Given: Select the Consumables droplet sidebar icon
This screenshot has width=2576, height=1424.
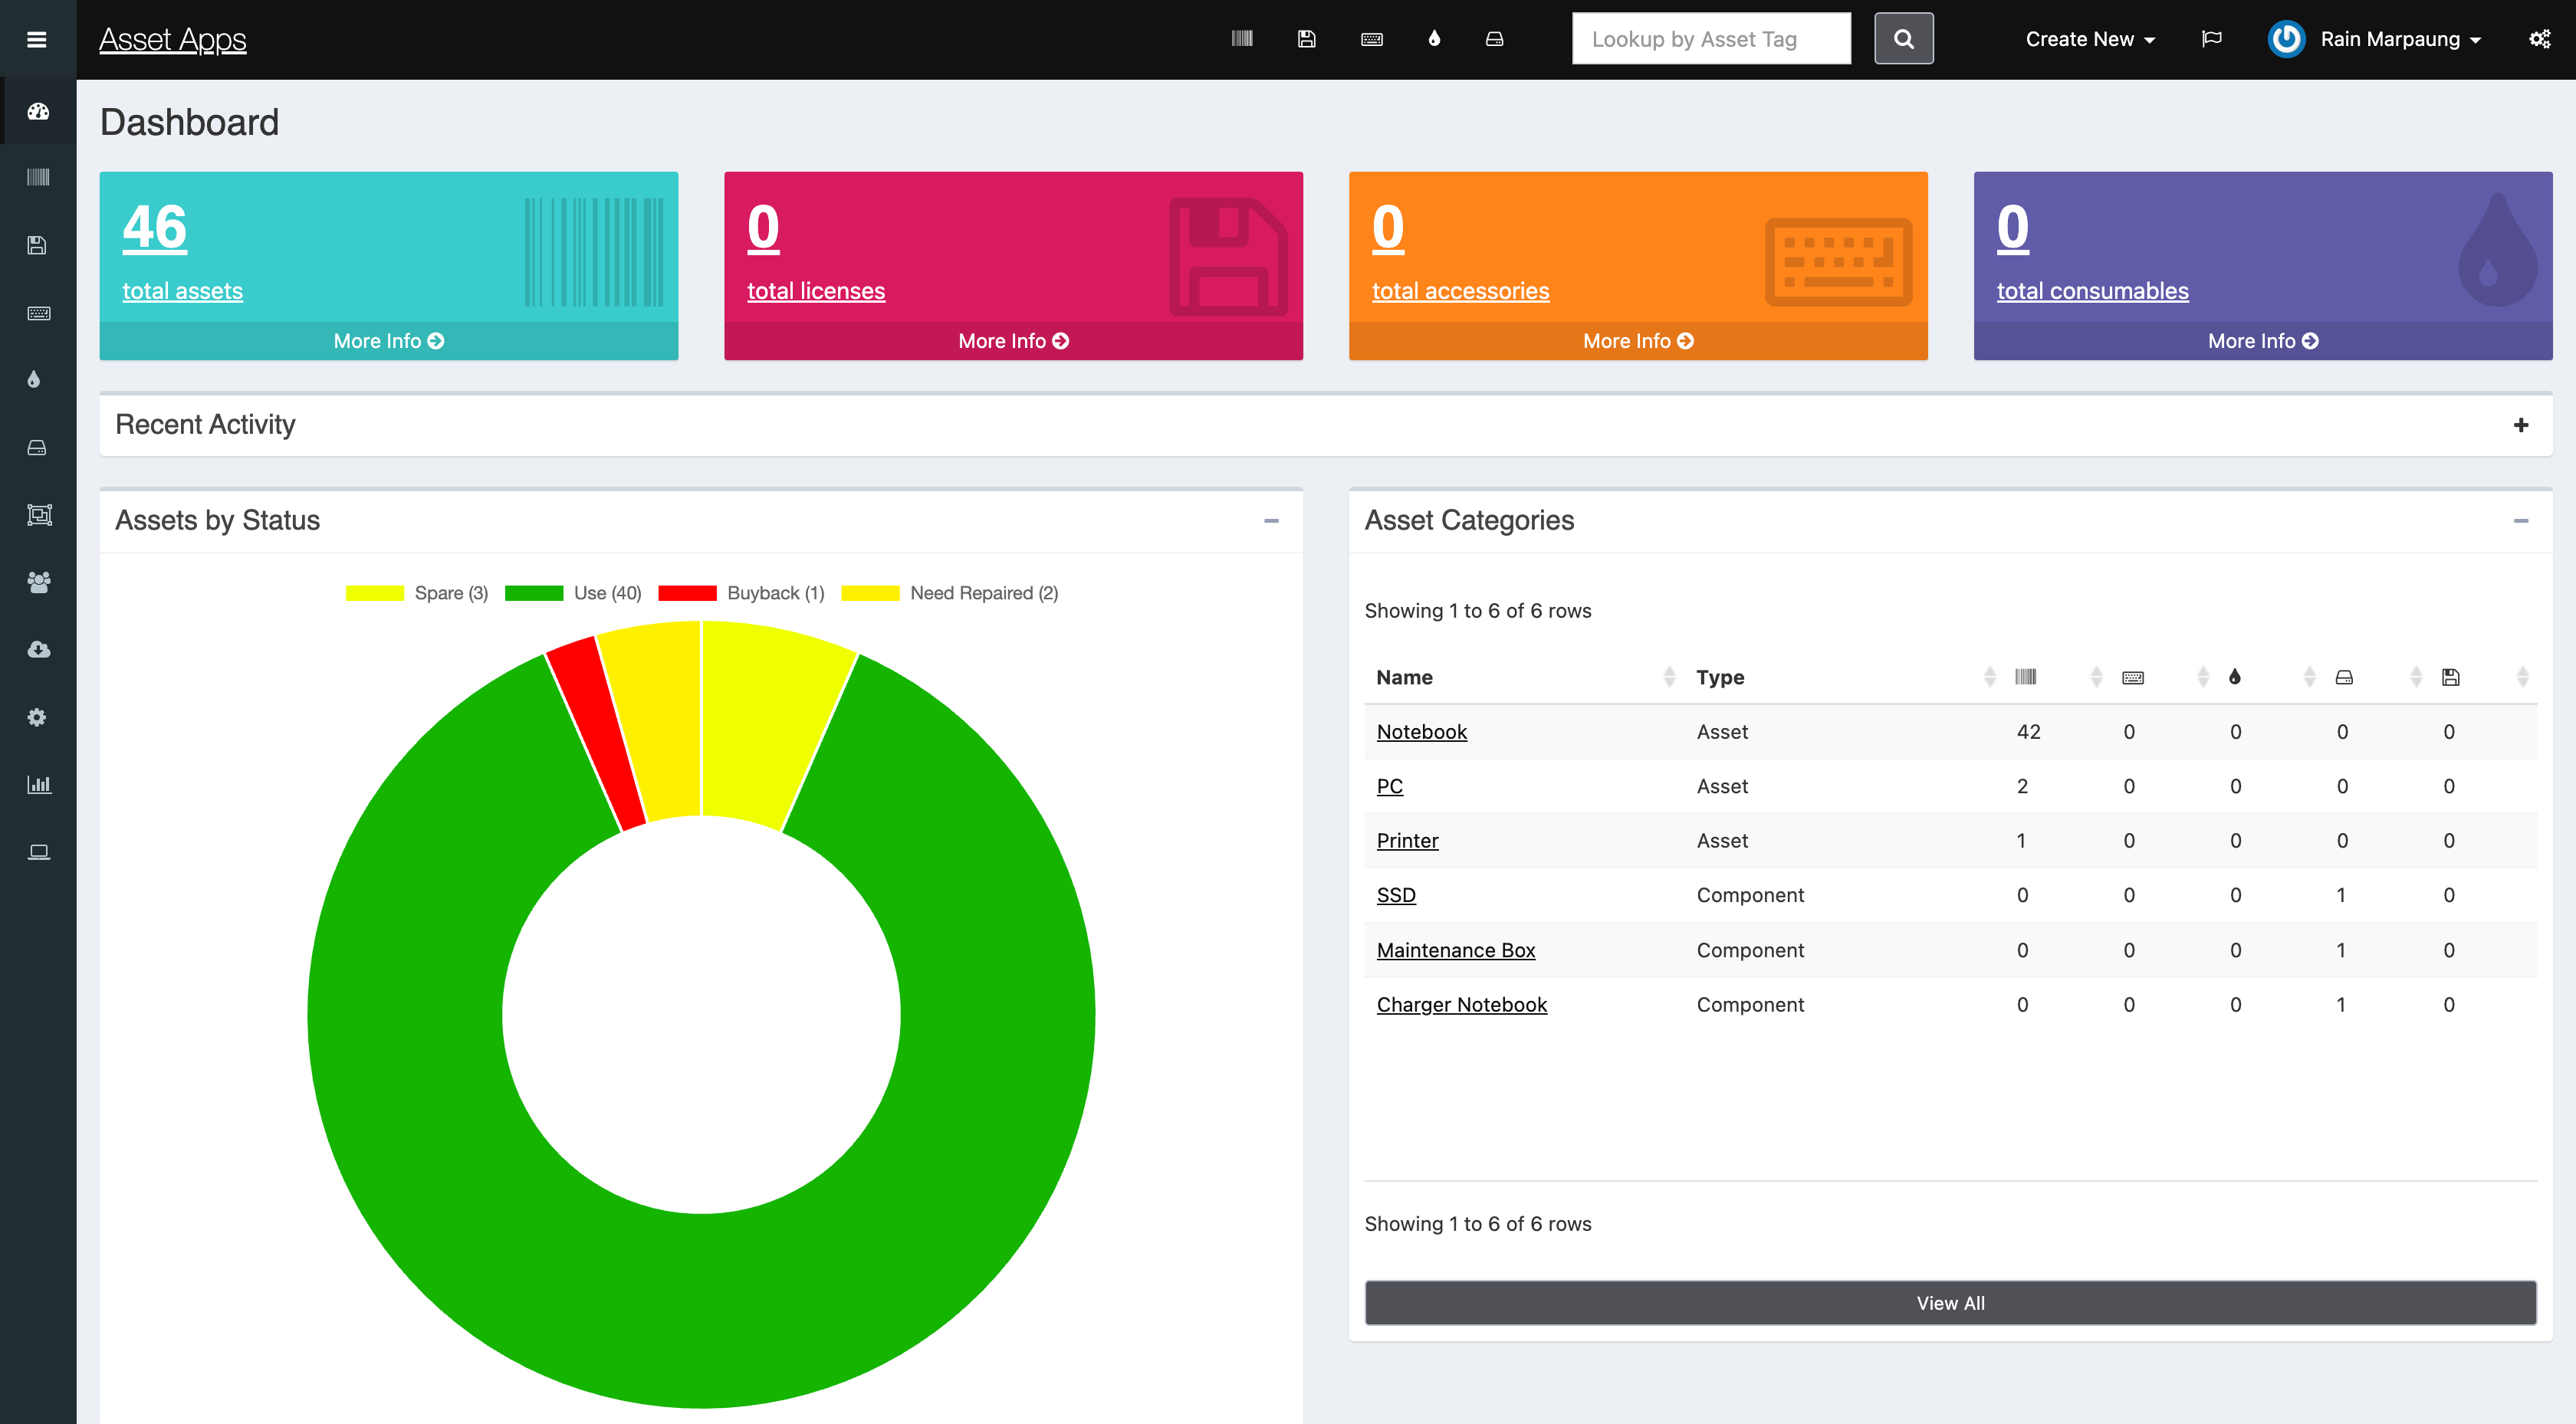Looking at the screenshot, I should pyautogui.click(x=38, y=378).
